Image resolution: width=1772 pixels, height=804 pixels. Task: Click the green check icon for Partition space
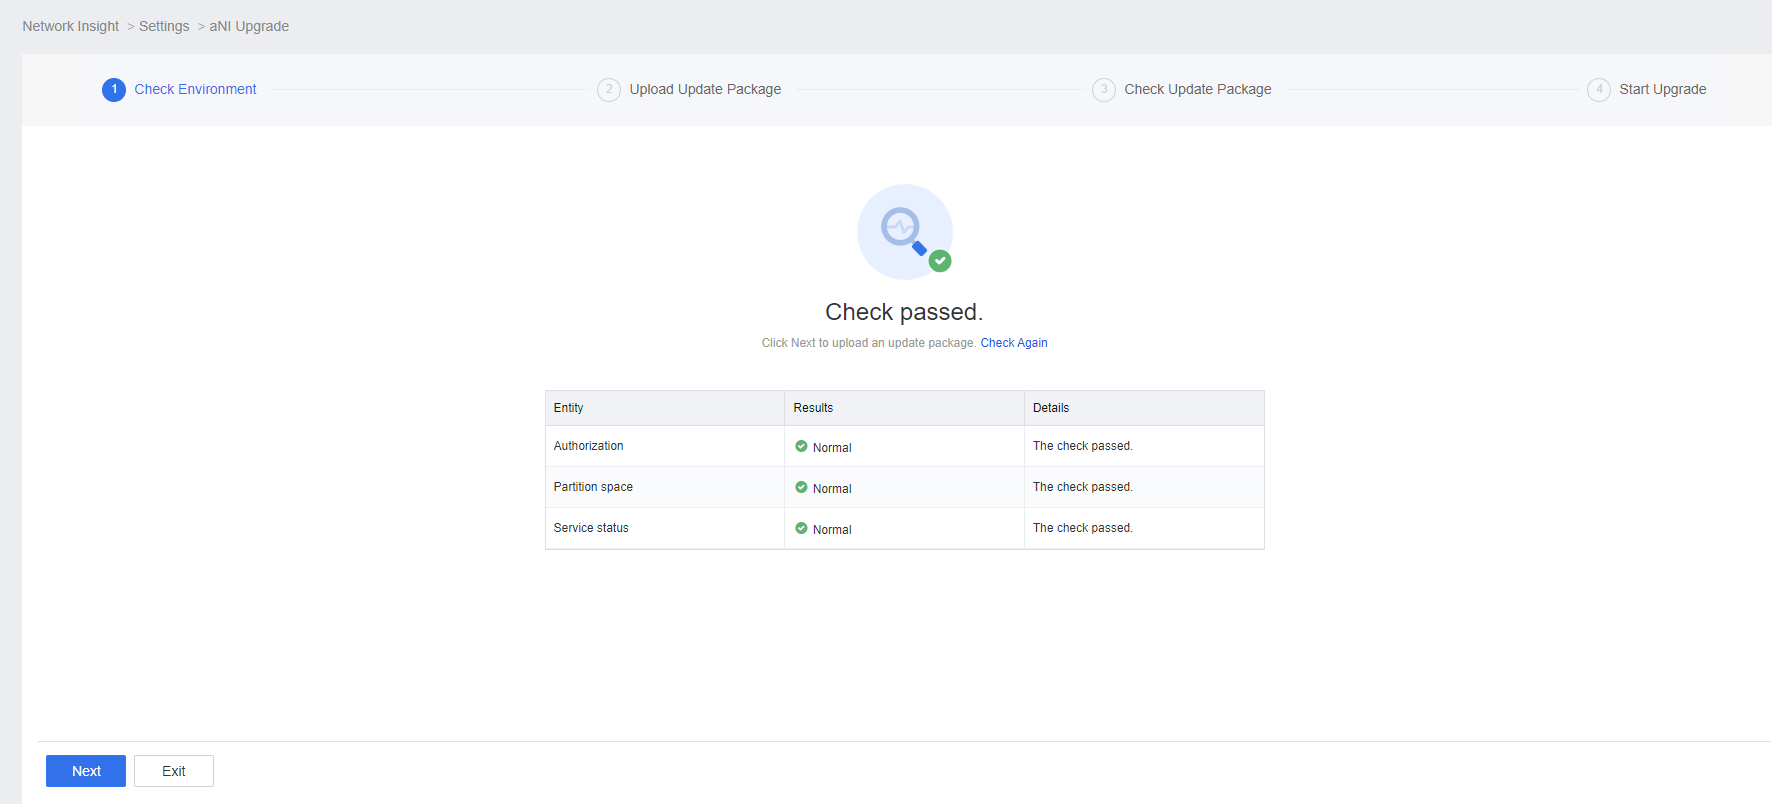pos(801,488)
